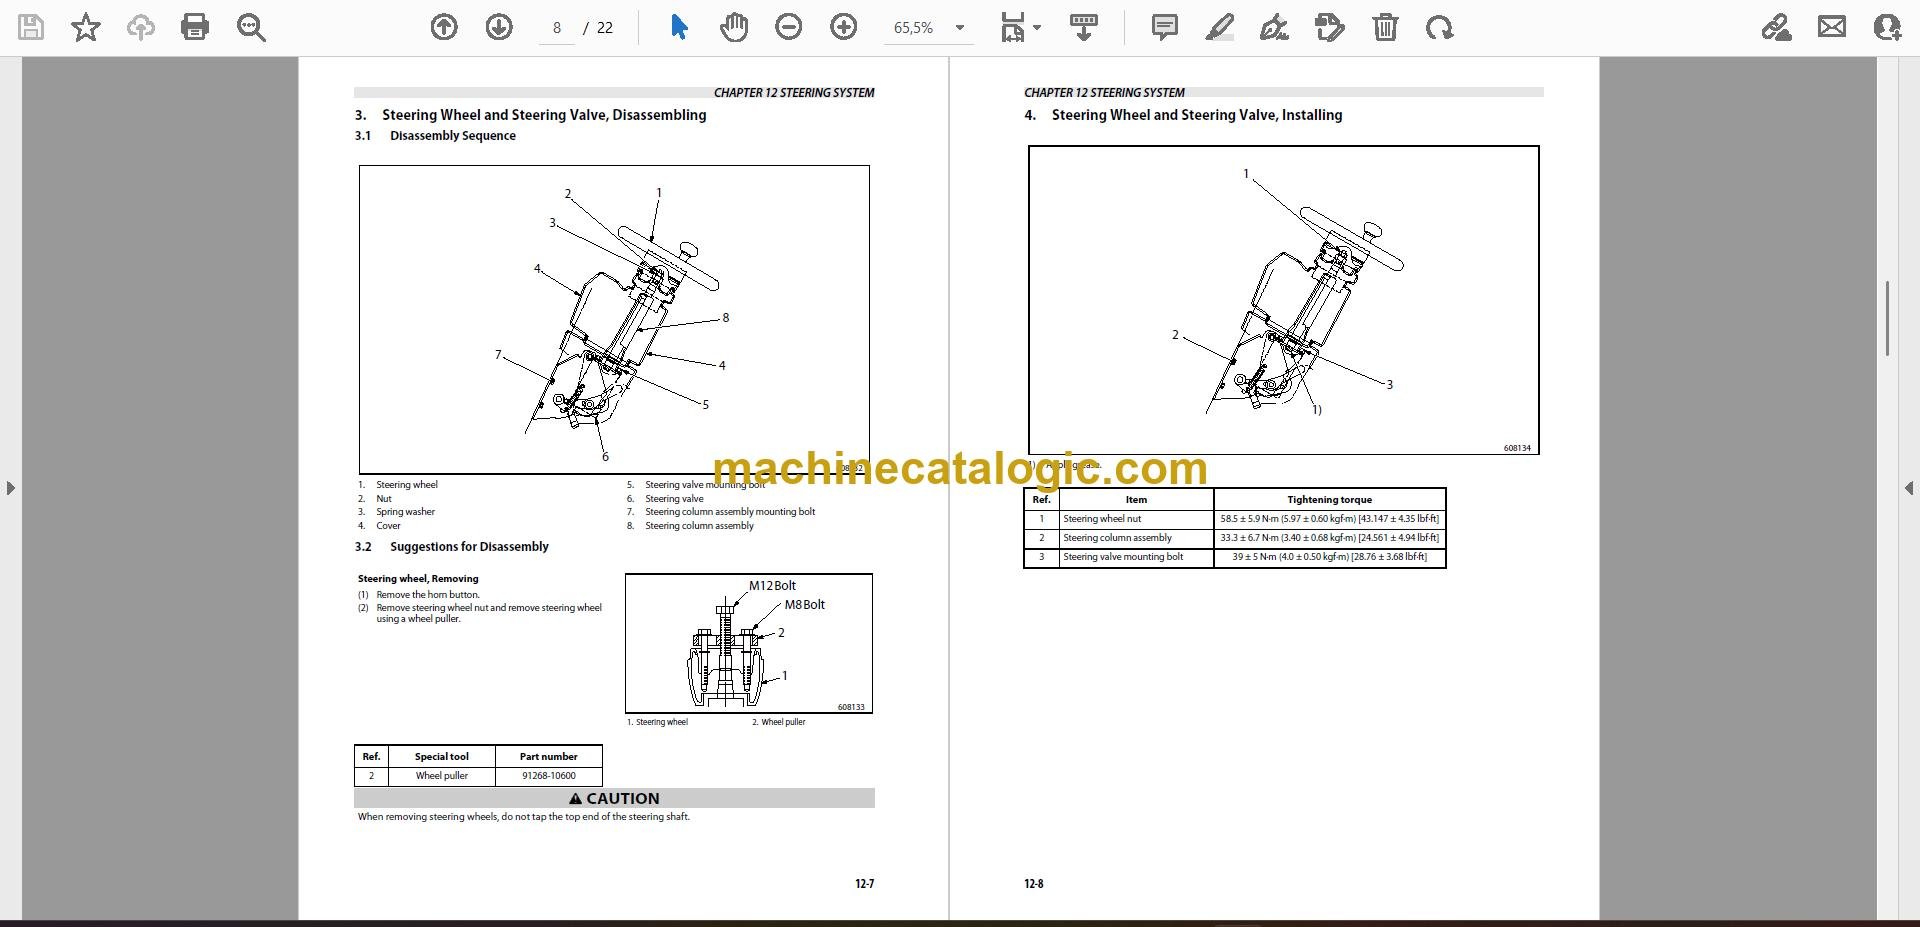
Task: Open the Sign document tool
Action: point(1274,27)
